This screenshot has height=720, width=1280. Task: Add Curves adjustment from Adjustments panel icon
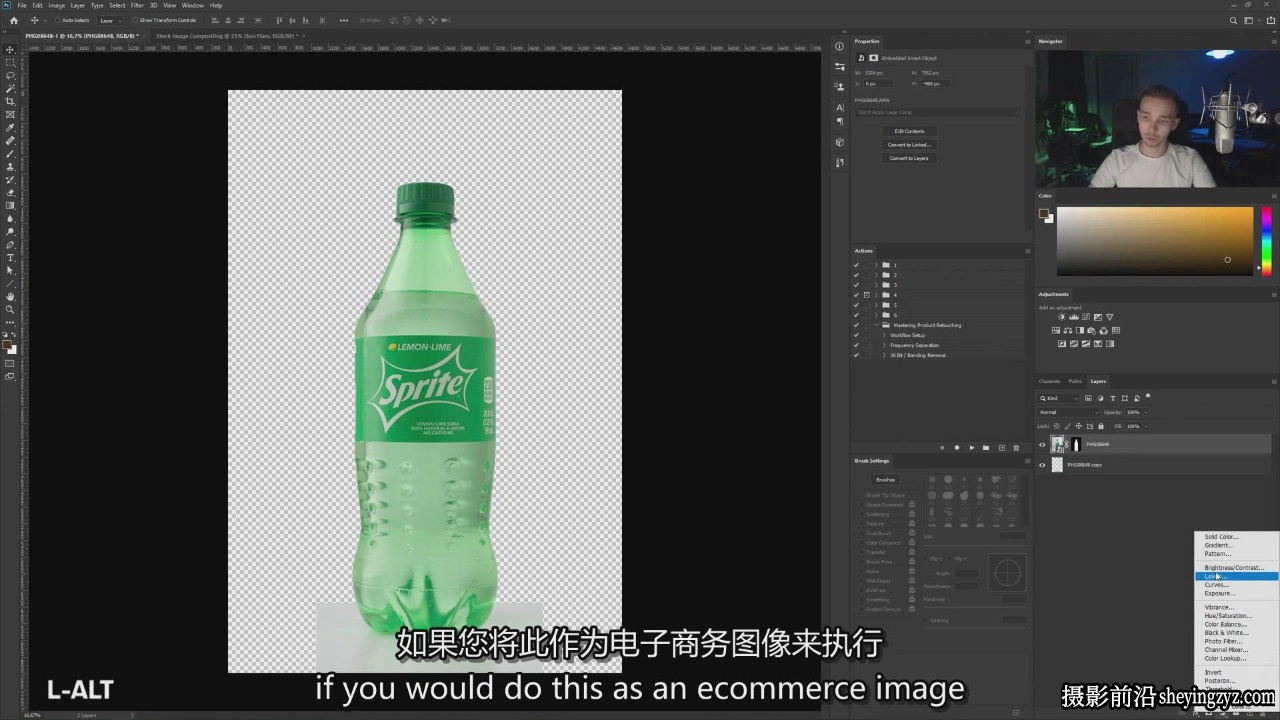(x=1086, y=317)
